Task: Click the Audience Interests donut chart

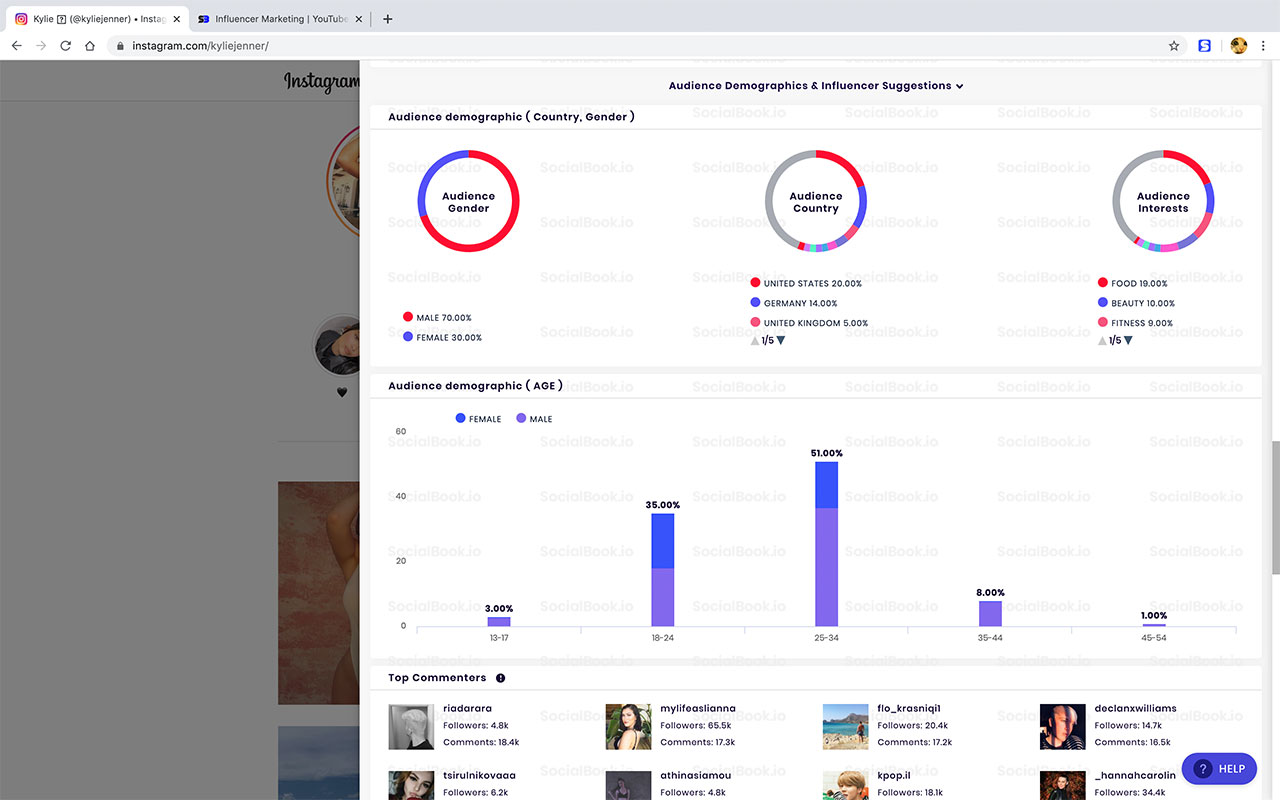Action: point(1163,201)
